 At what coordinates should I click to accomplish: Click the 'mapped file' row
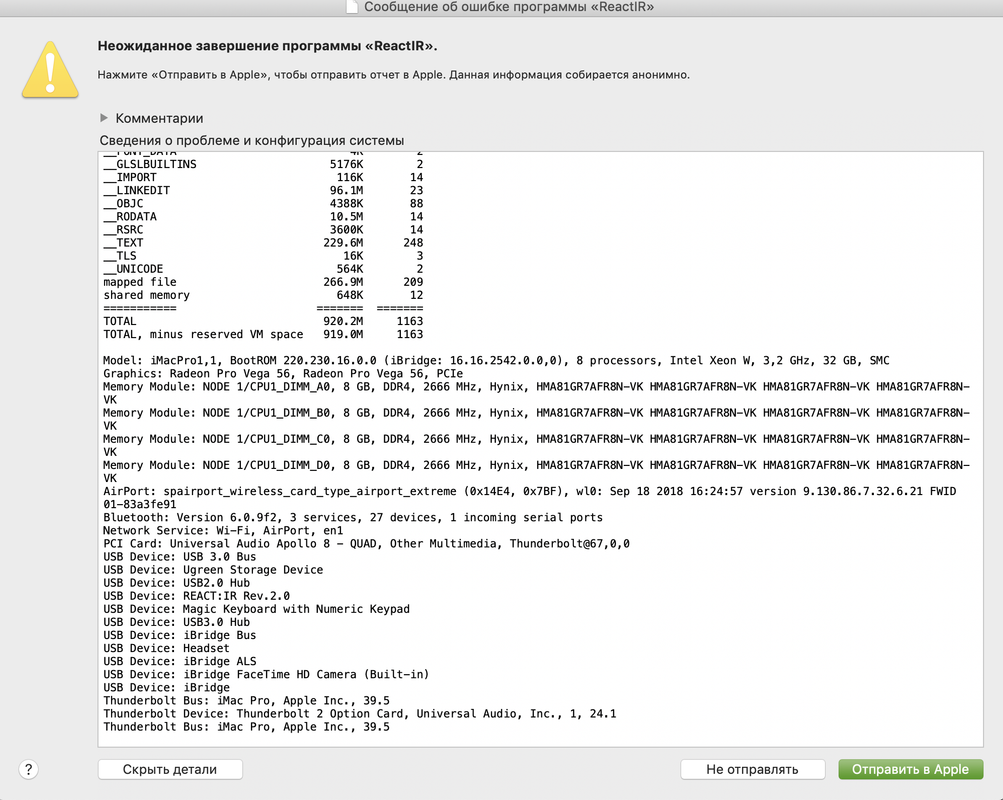(x=263, y=283)
